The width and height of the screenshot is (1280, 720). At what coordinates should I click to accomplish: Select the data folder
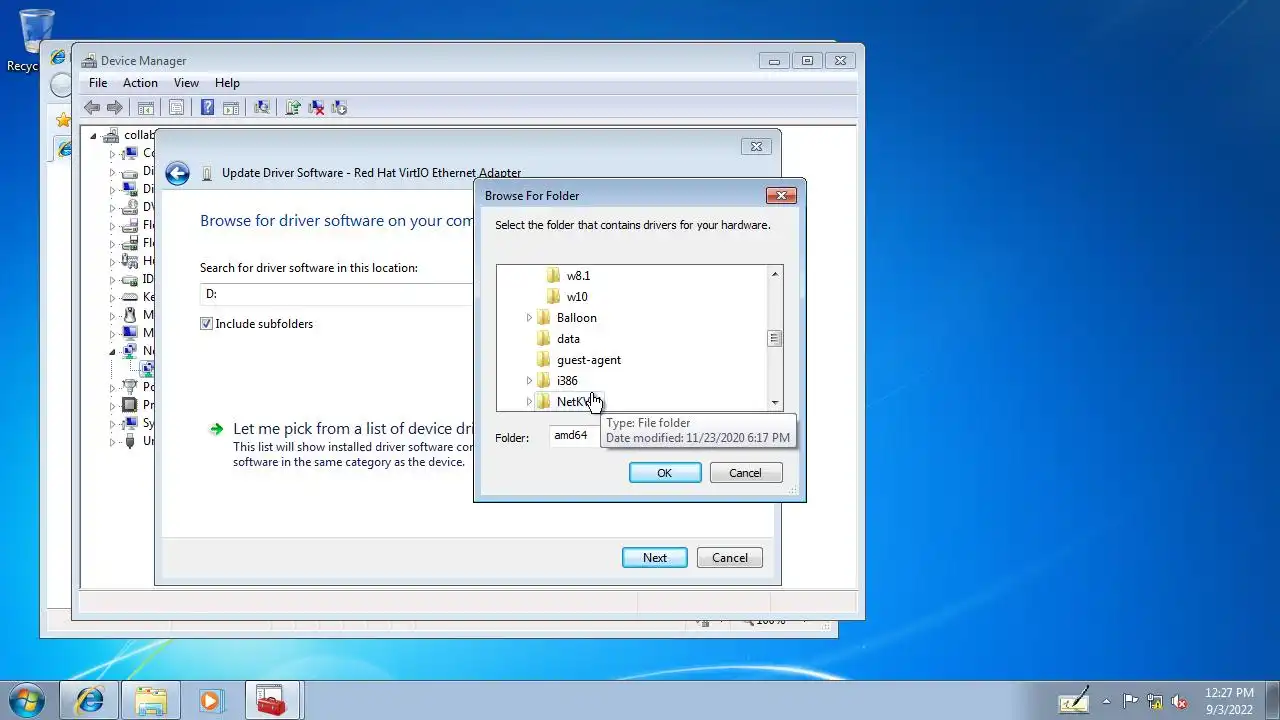coord(568,339)
